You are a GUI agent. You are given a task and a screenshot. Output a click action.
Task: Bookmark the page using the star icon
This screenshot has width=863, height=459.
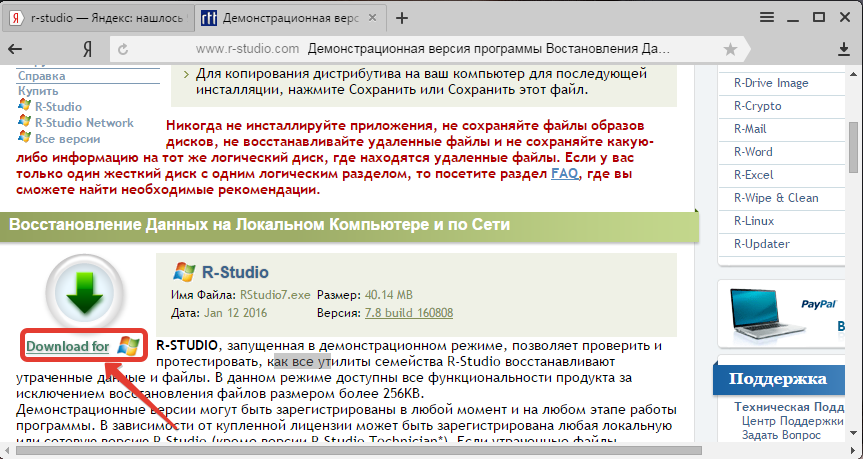[730, 50]
